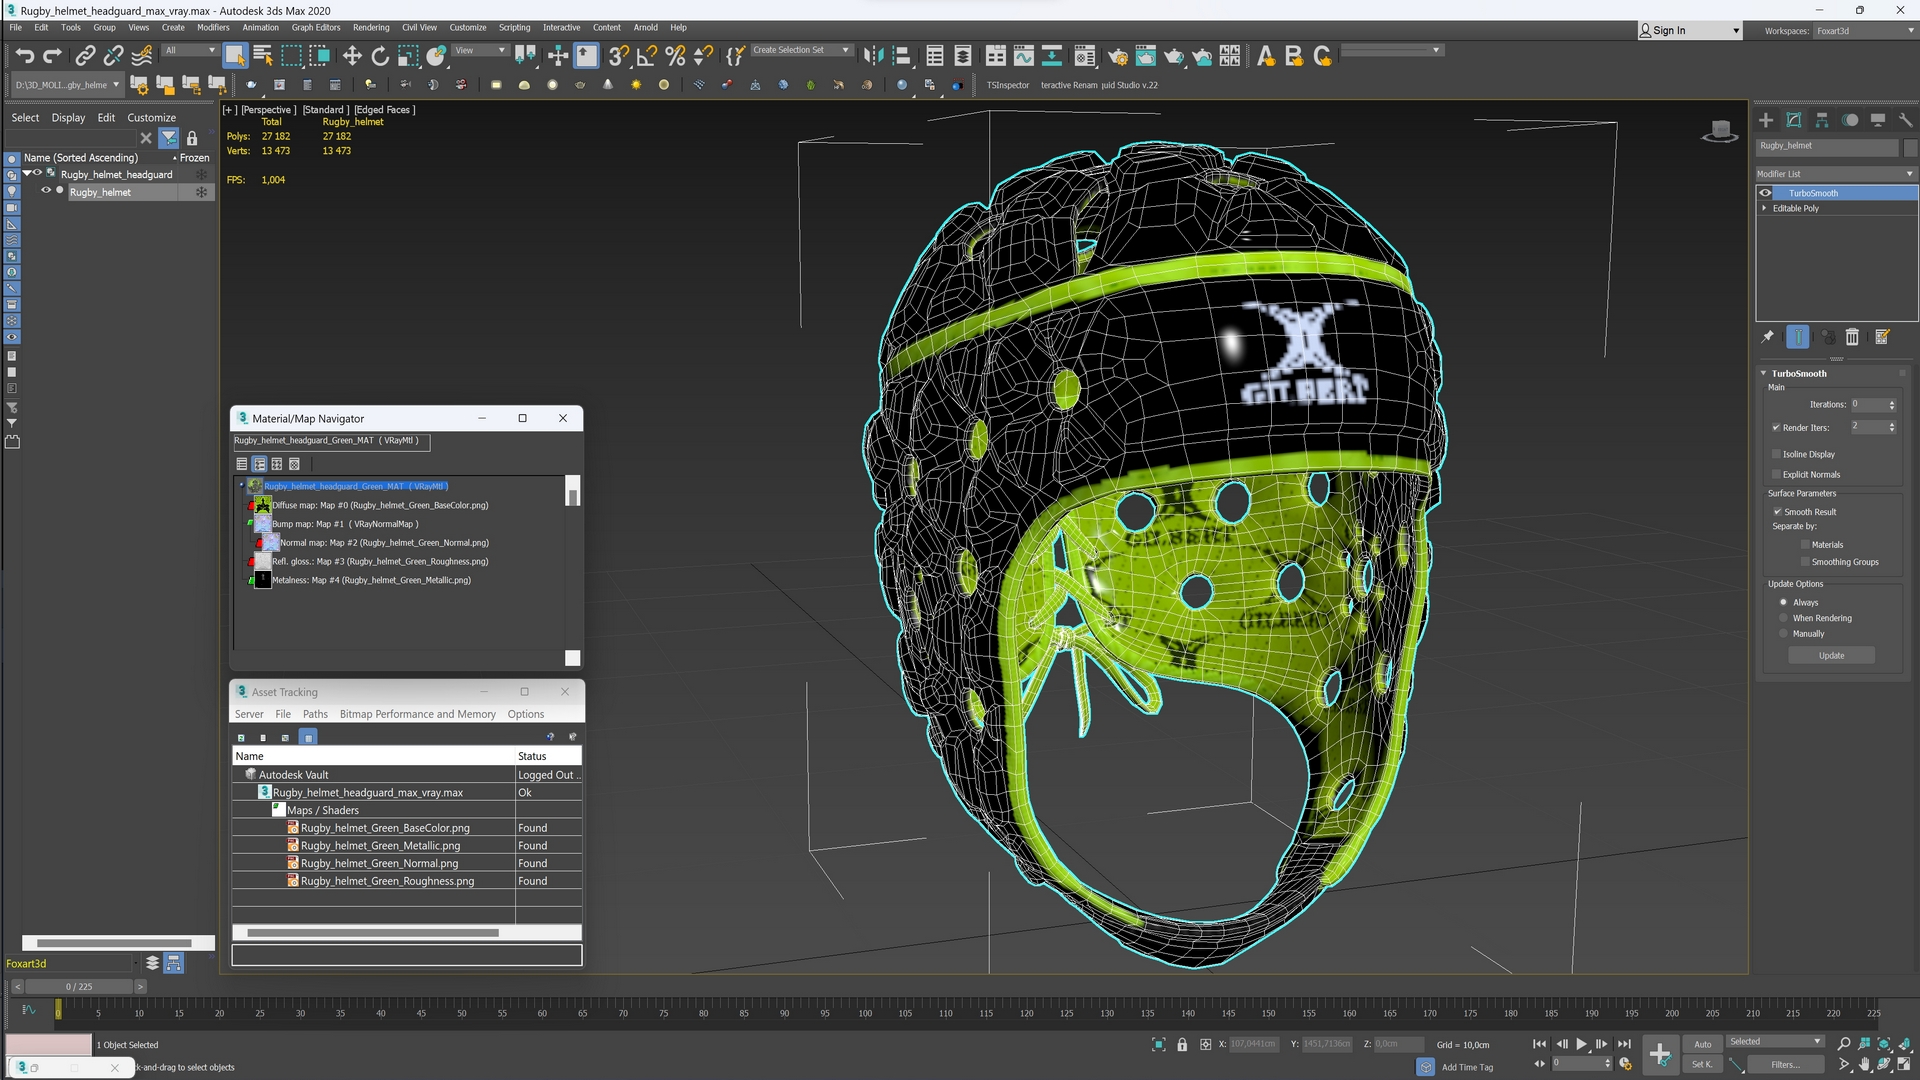
Task: Open the Rendering menu
Action: (x=371, y=28)
